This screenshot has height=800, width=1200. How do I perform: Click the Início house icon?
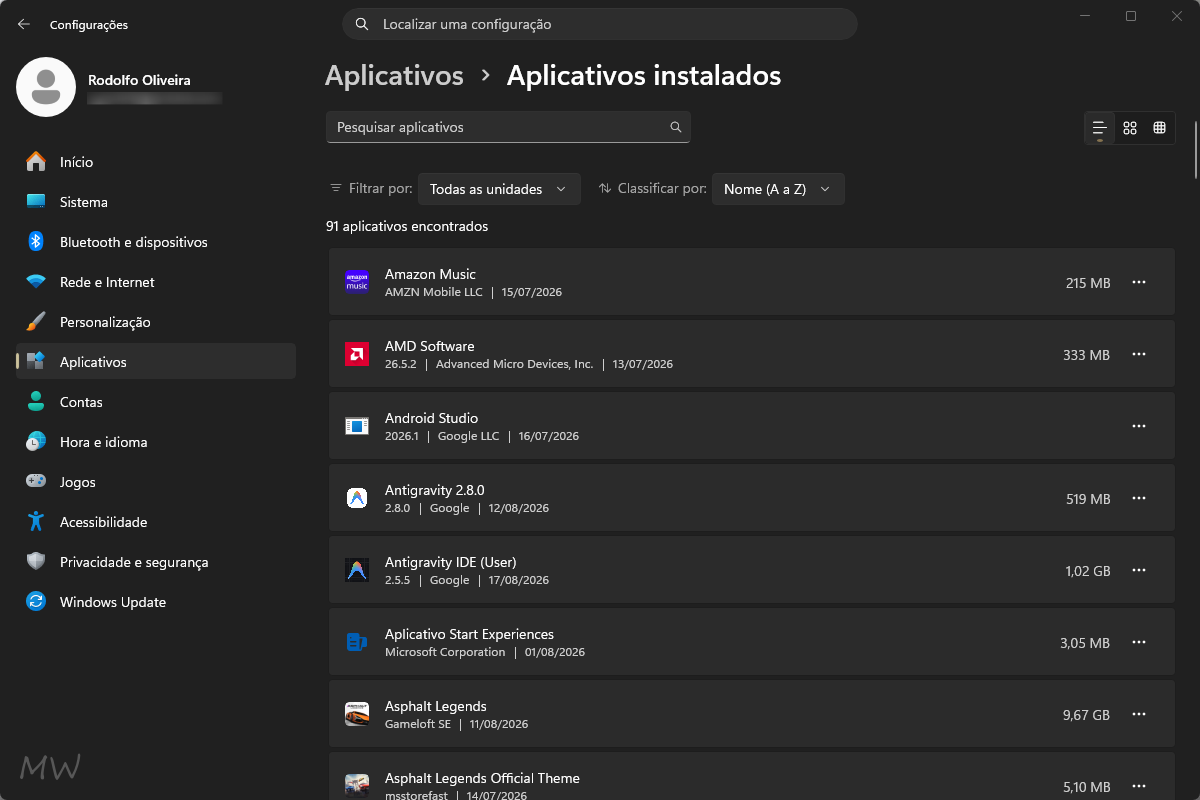pos(36,162)
